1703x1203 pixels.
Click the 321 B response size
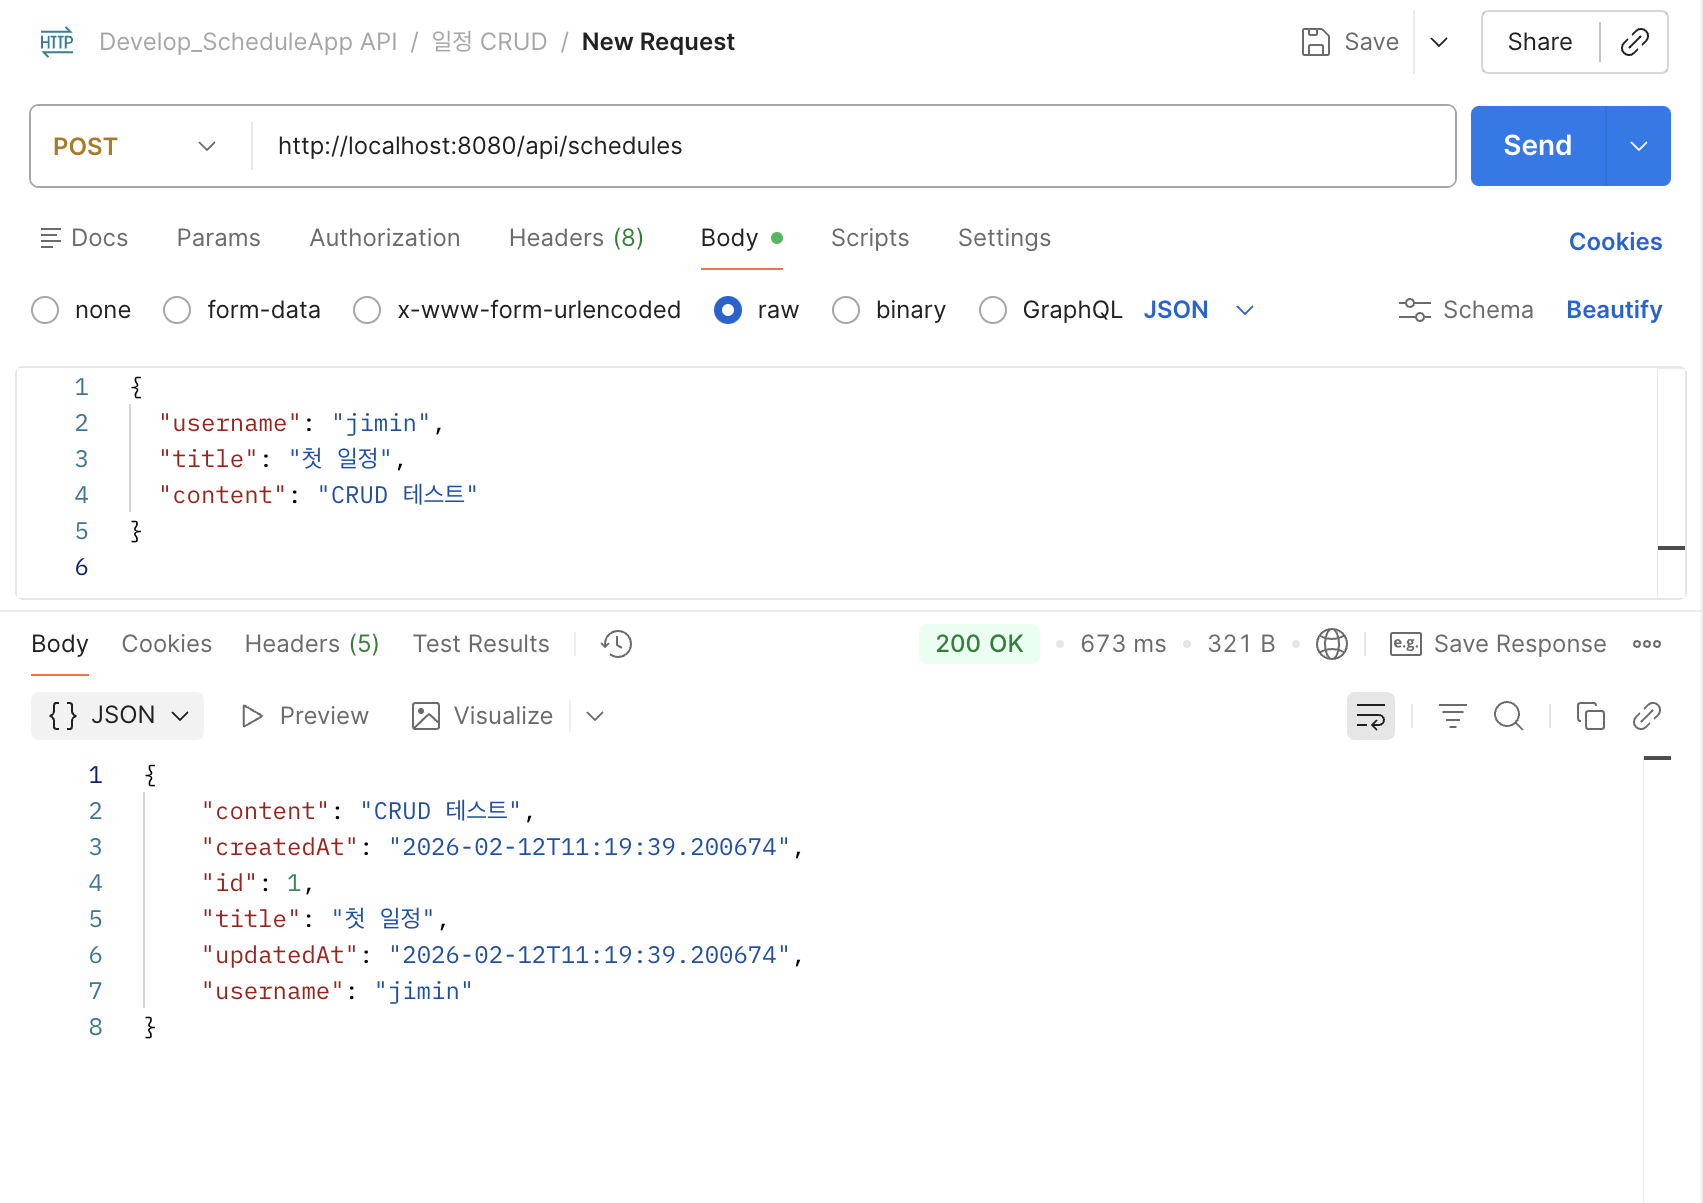[x=1241, y=644]
